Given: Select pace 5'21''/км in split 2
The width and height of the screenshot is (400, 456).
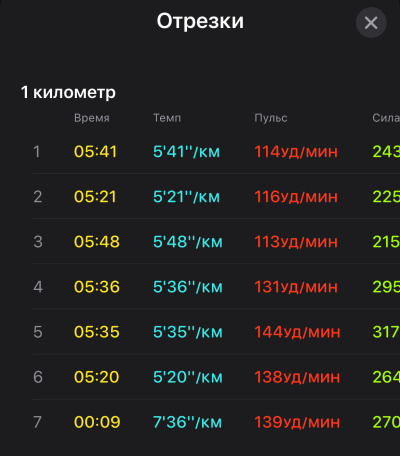Looking at the screenshot, I should (186, 197).
